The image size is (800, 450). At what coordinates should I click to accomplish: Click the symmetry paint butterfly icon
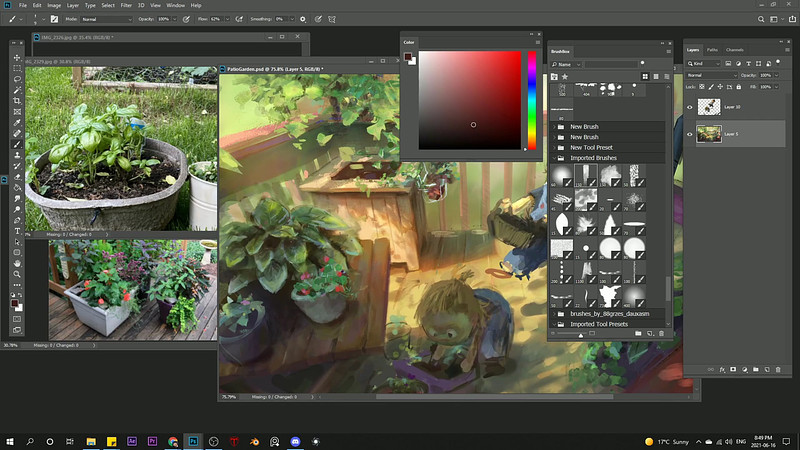click(332, 19)
